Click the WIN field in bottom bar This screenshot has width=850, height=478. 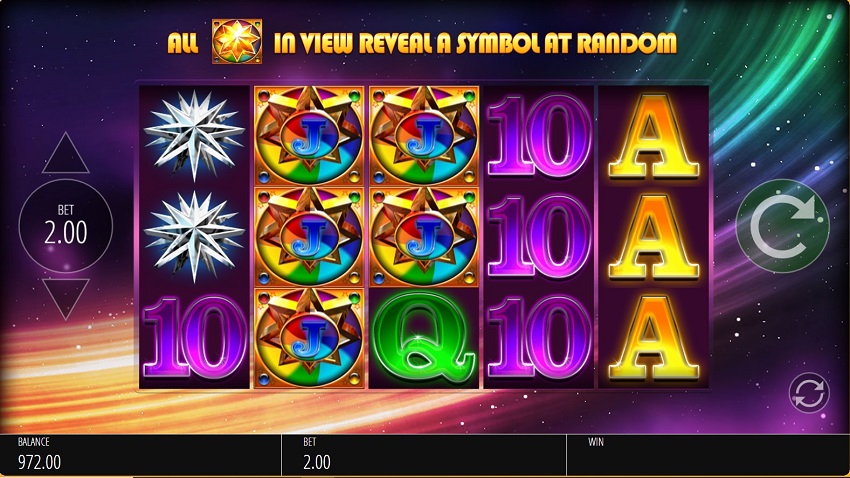tap(709, 455)
